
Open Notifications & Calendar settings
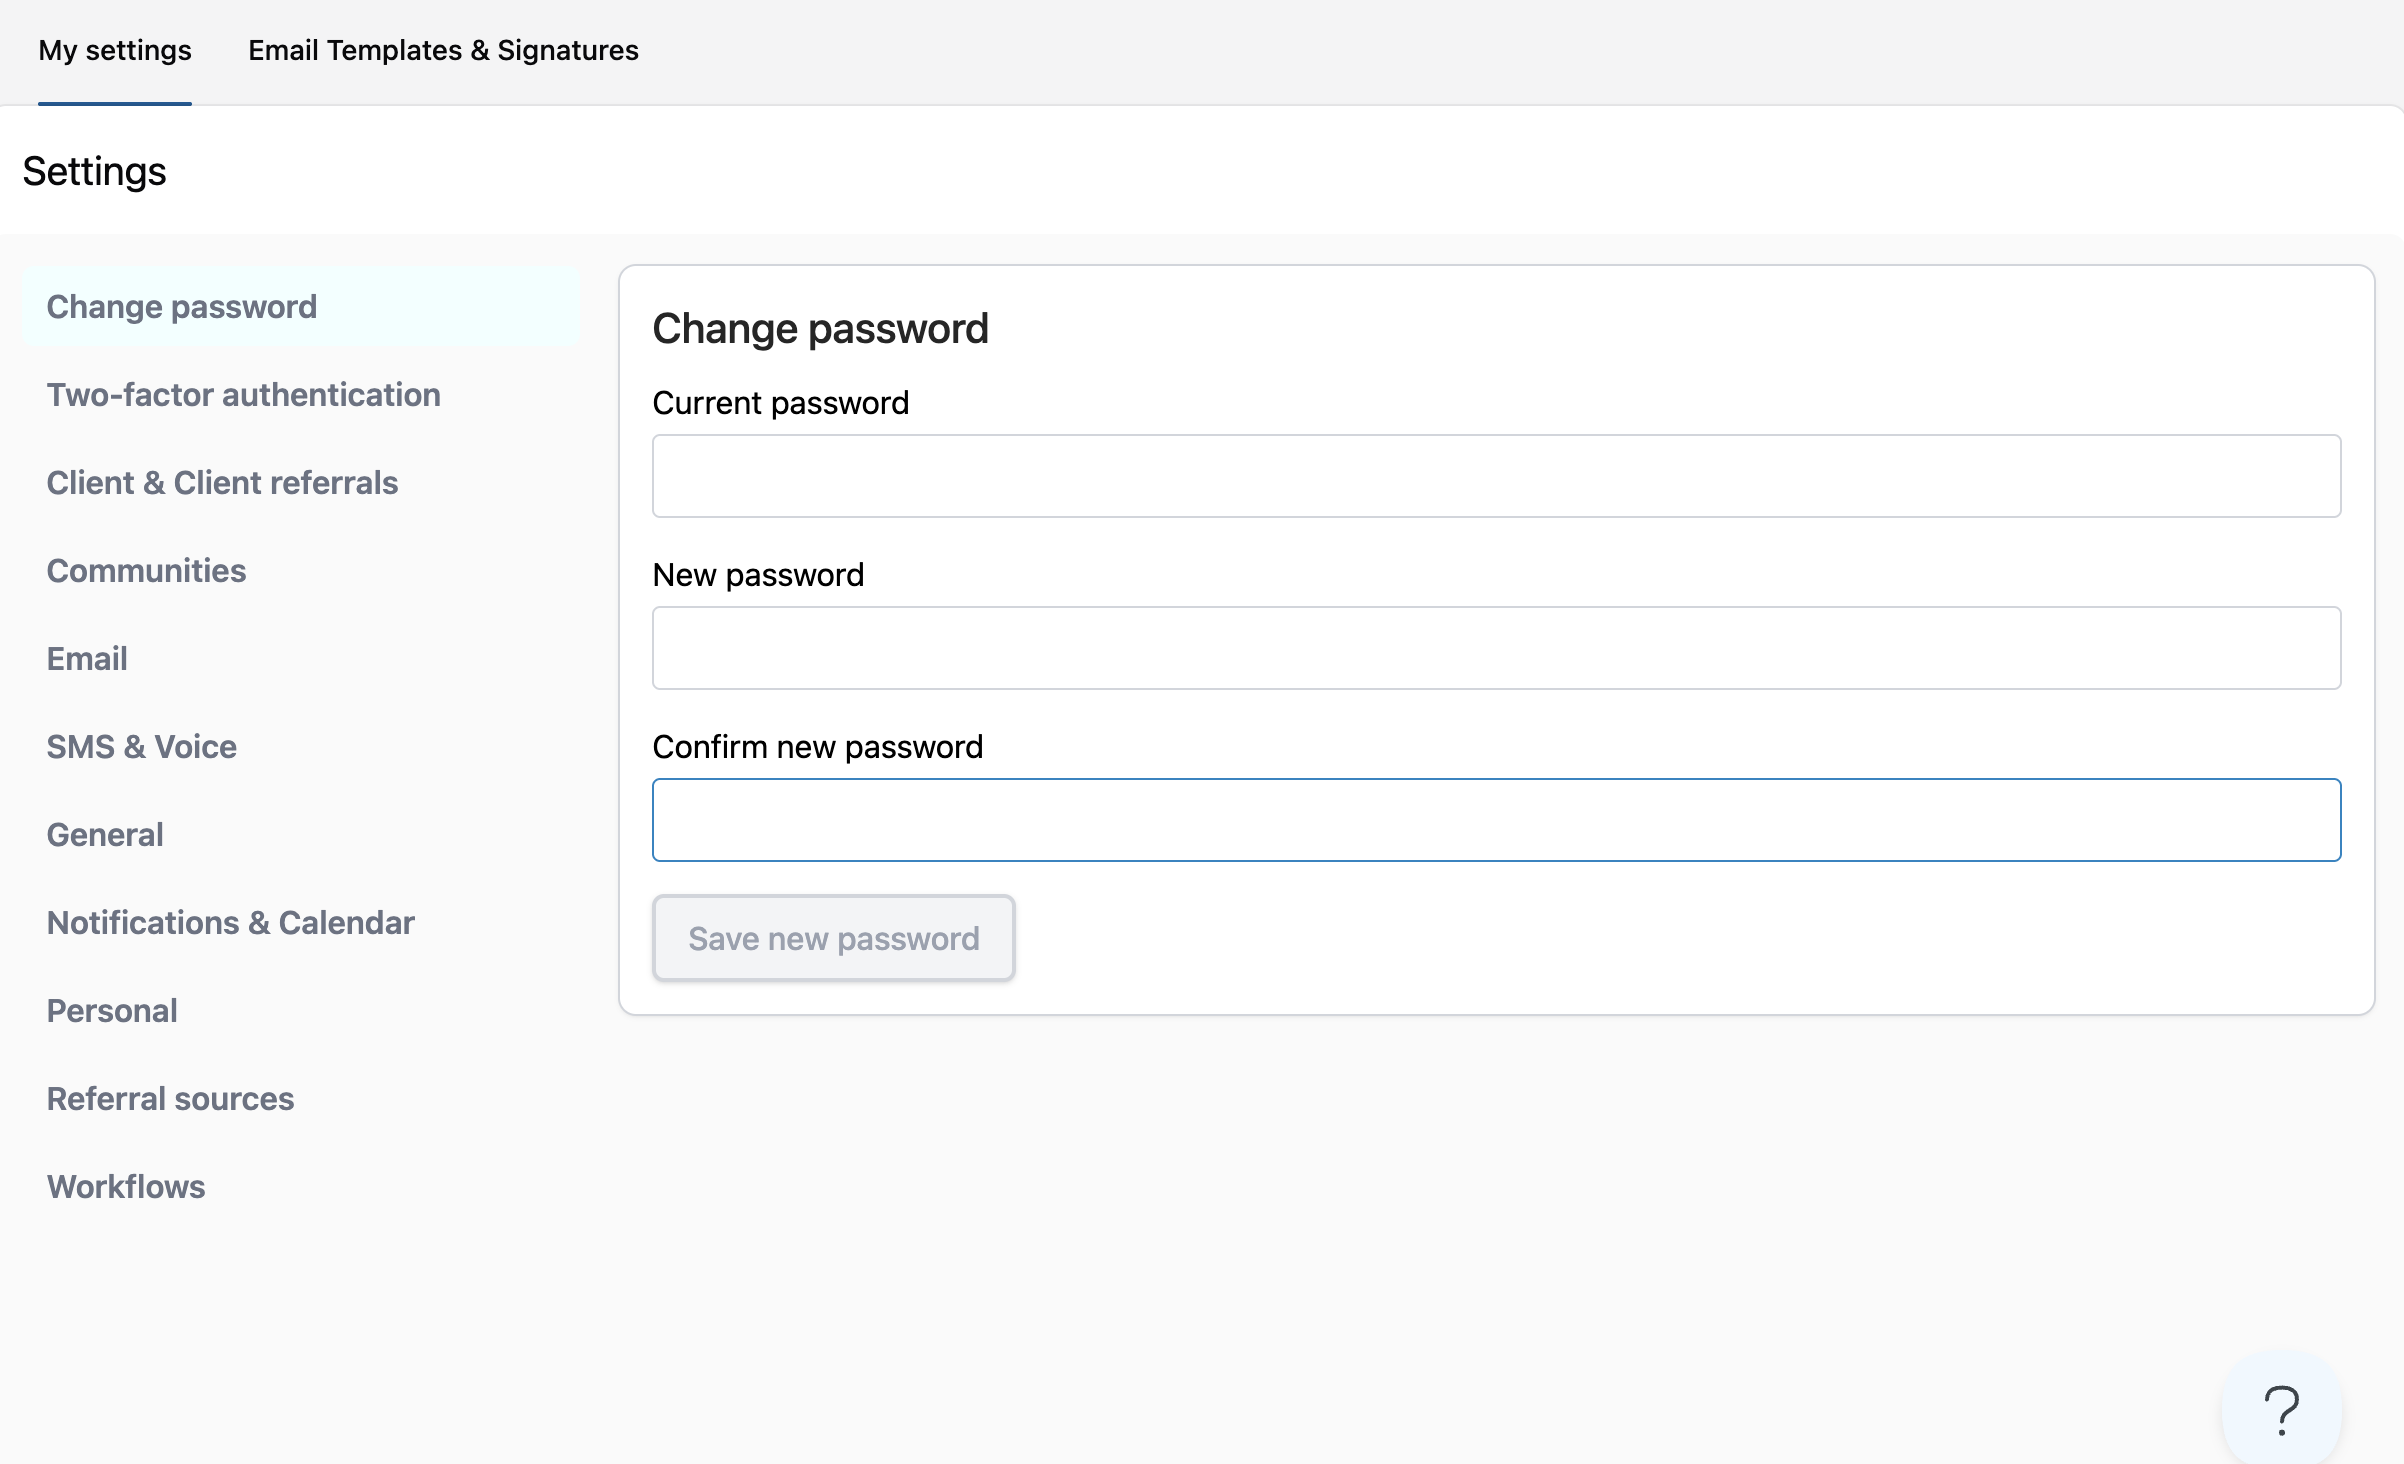click(x=230, y=923)
